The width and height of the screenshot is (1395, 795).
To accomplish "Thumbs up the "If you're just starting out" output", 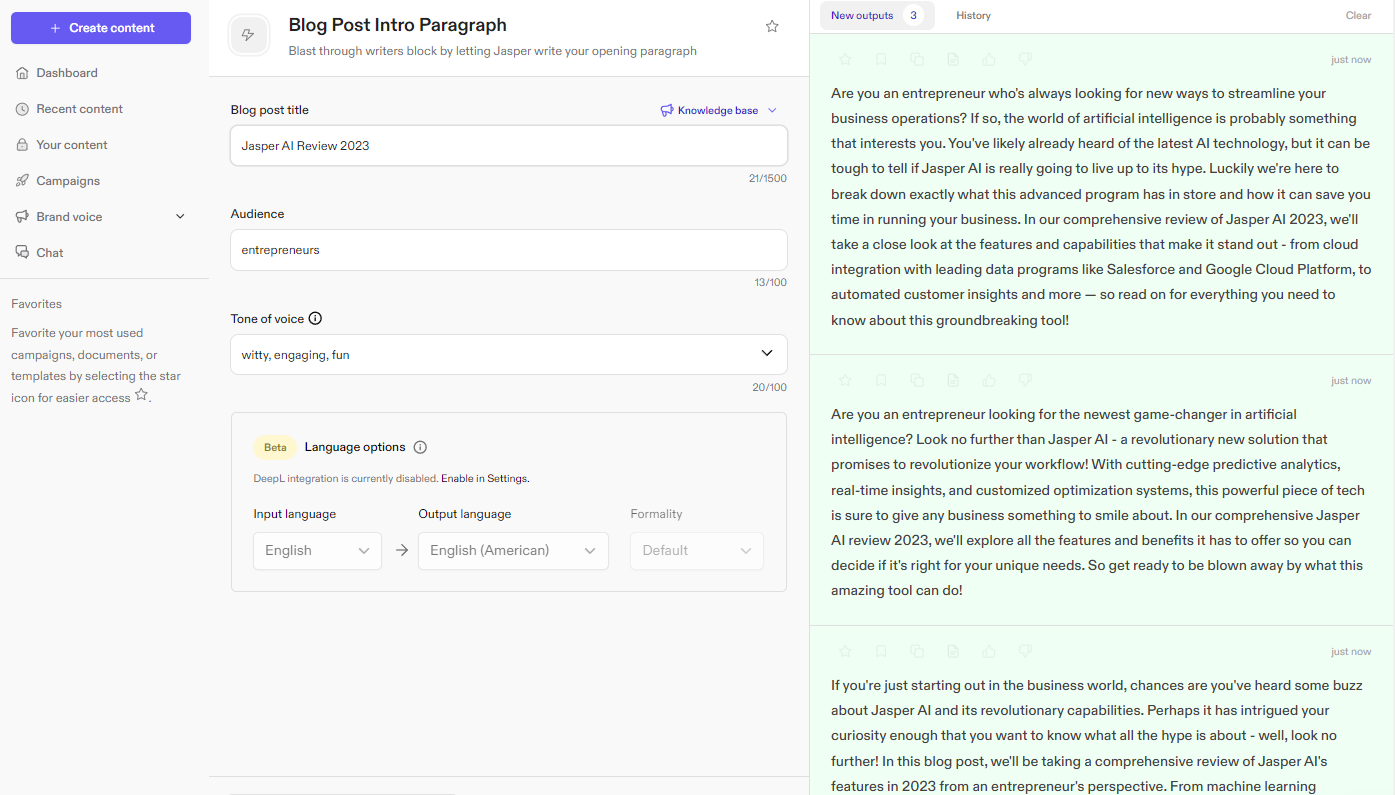I will pos(989,652).
